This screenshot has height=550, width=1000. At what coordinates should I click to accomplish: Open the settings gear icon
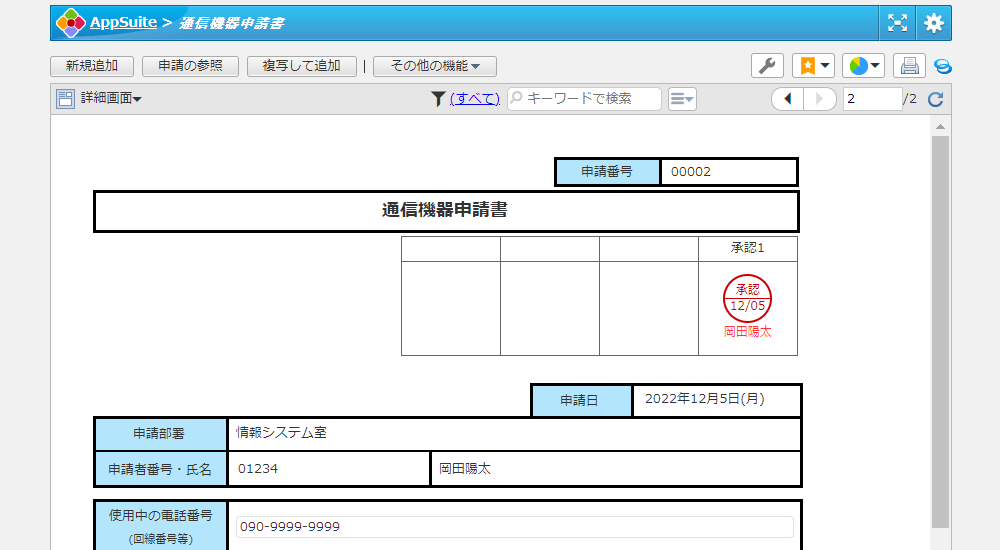933,23
